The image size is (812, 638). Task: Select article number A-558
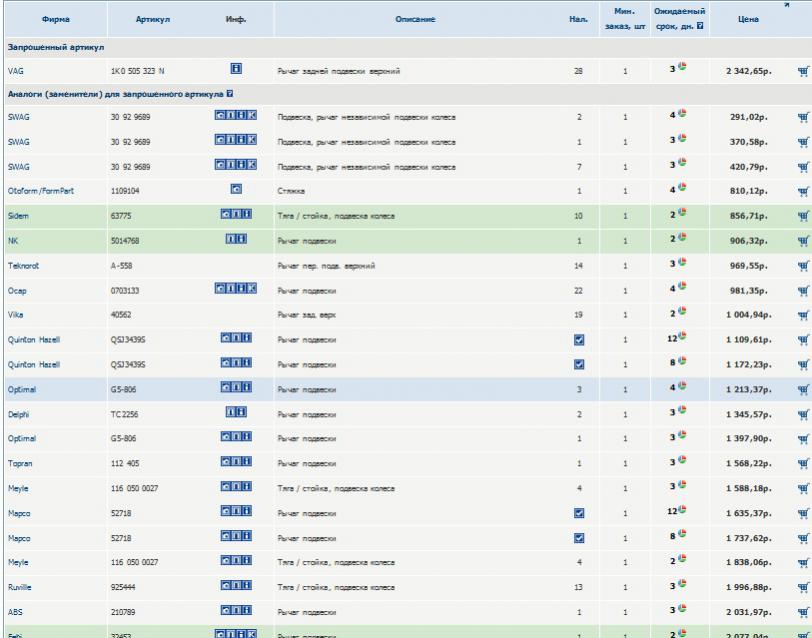pos(121,266)
